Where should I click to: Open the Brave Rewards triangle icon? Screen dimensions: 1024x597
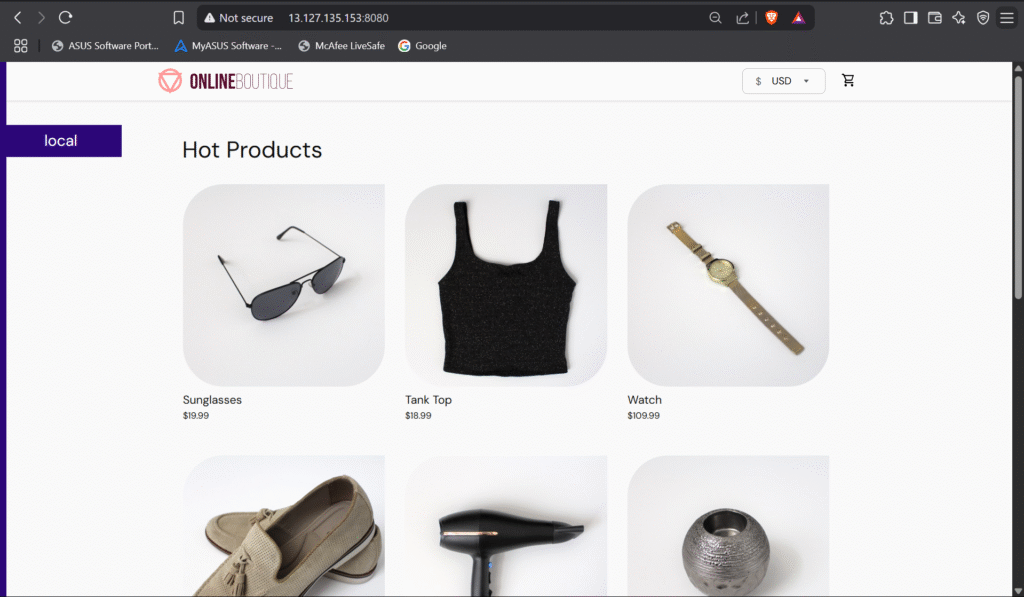tap(798, 18)
